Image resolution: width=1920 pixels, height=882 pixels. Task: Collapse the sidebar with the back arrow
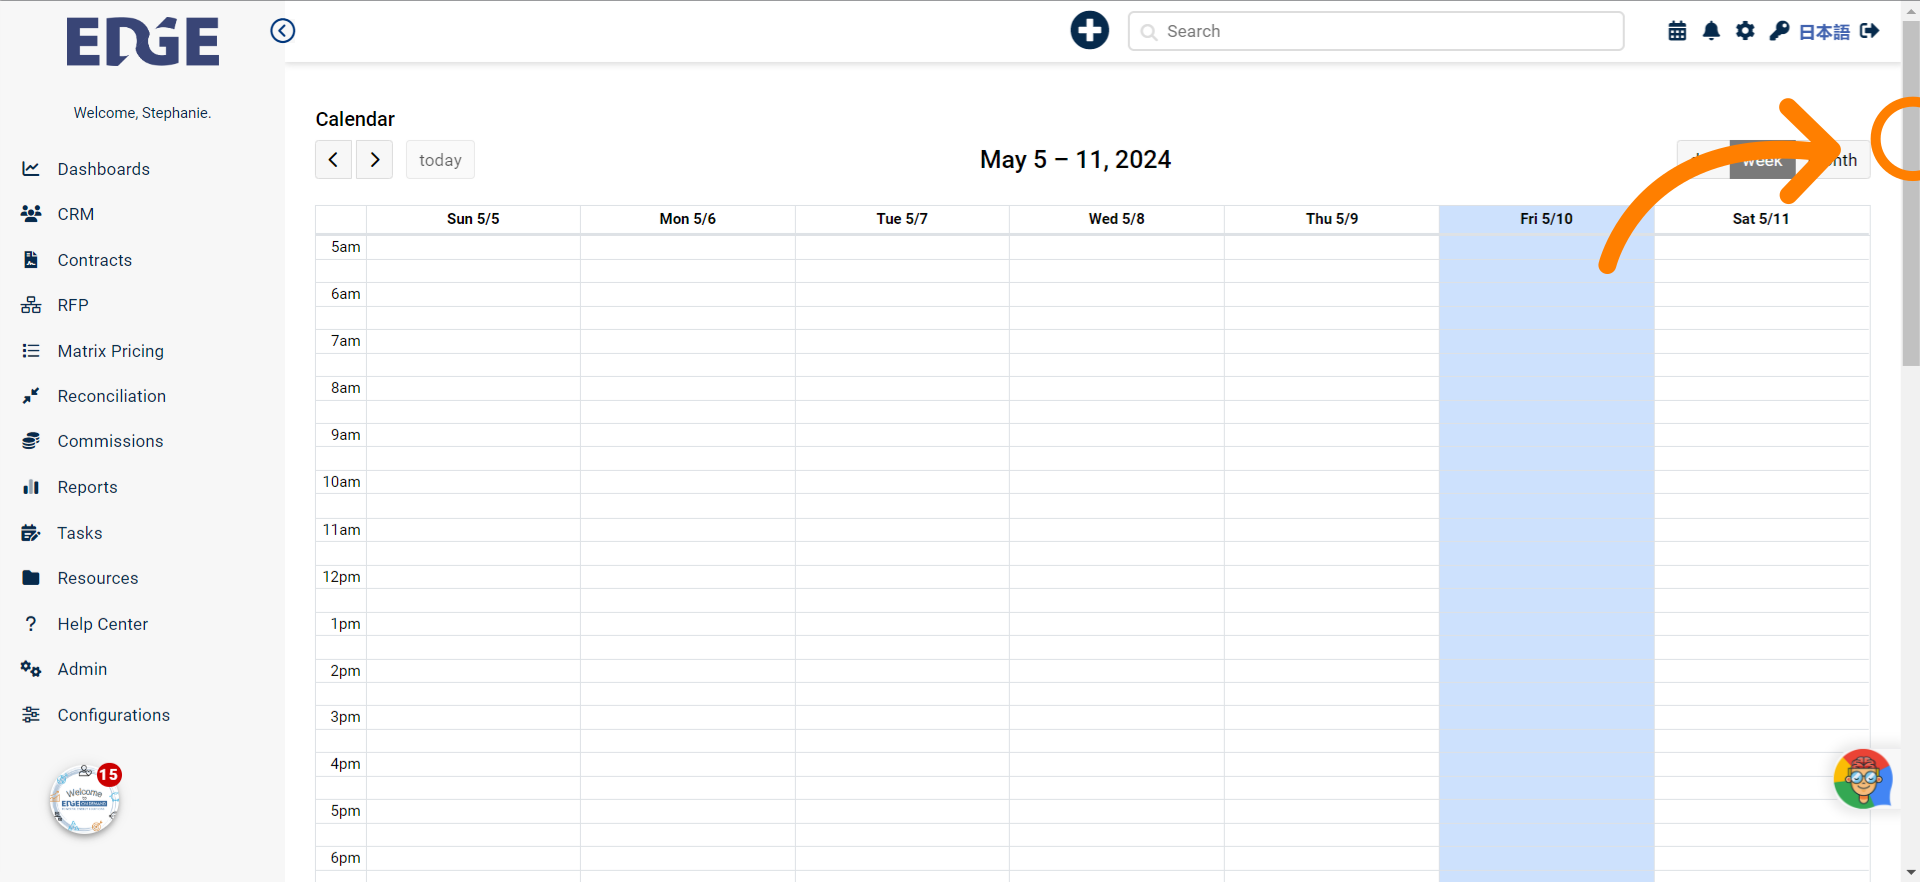(283, 31)
